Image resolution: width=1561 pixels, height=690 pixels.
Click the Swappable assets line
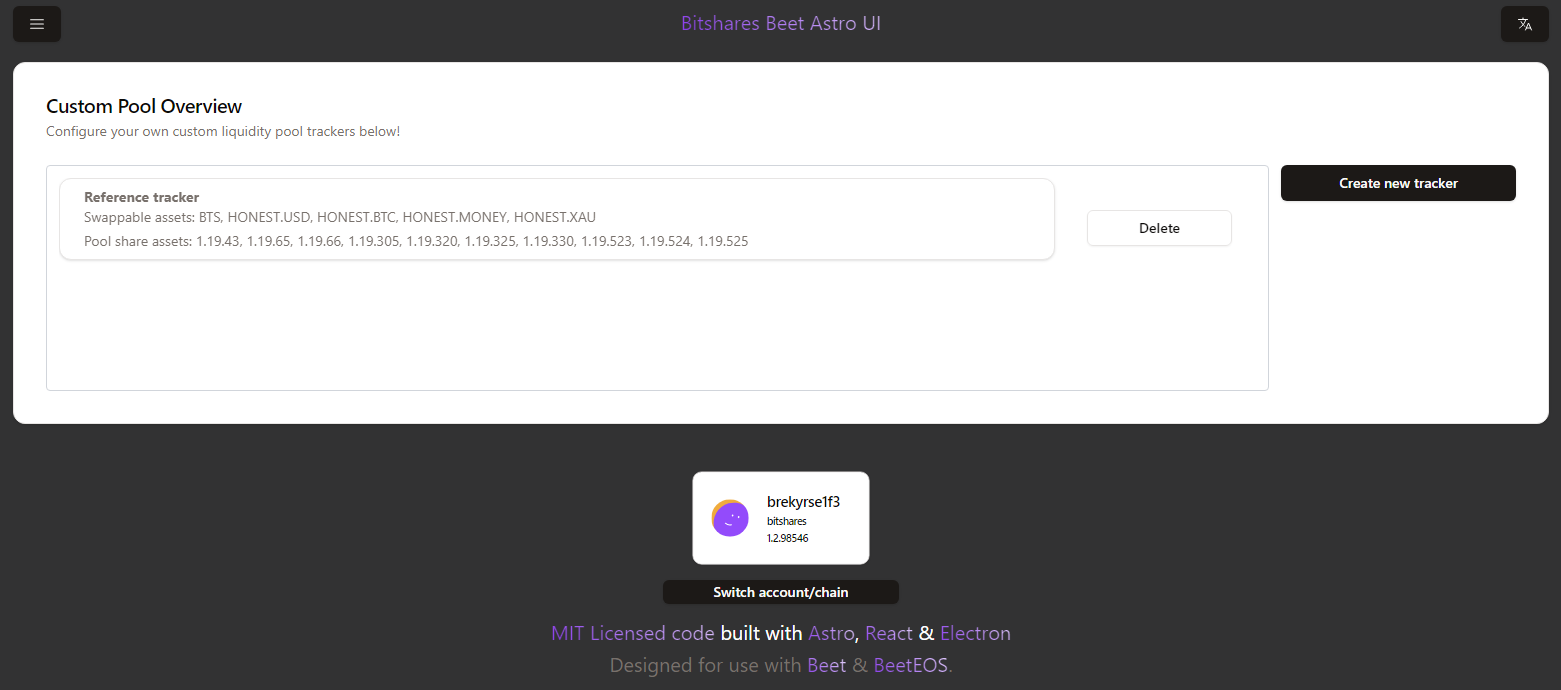[x=340, y=217]
